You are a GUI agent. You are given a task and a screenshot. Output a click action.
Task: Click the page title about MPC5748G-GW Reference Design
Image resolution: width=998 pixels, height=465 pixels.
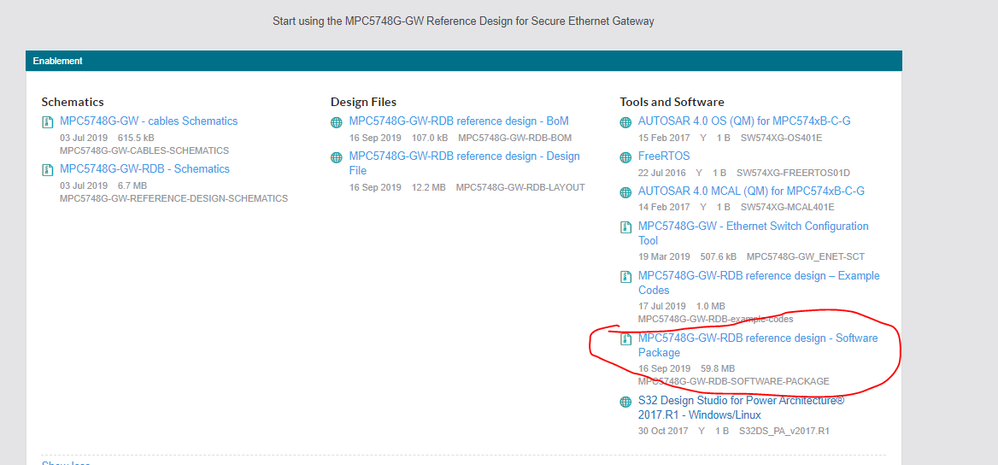point(463,21)
